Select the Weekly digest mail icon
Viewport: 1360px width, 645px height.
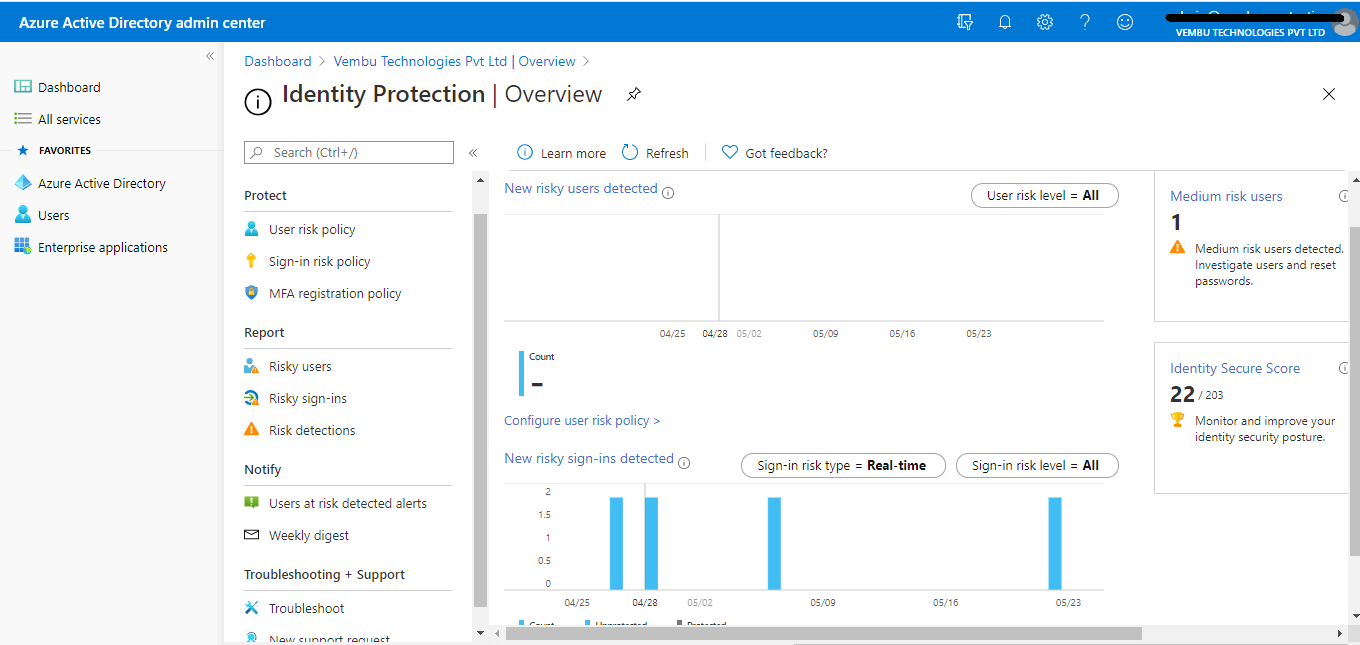252,535
